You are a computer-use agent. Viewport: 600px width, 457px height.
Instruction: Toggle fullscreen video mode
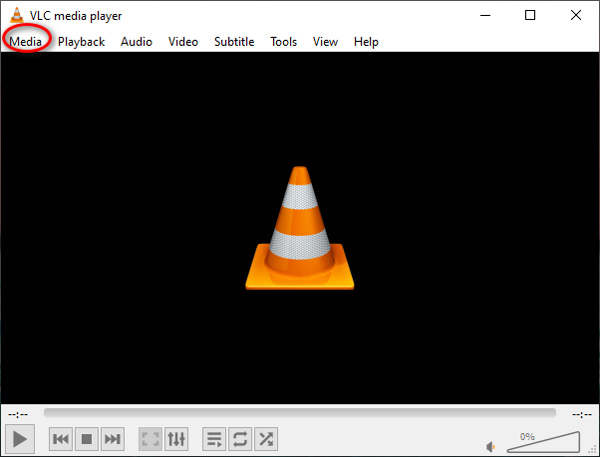pos(150,439)
